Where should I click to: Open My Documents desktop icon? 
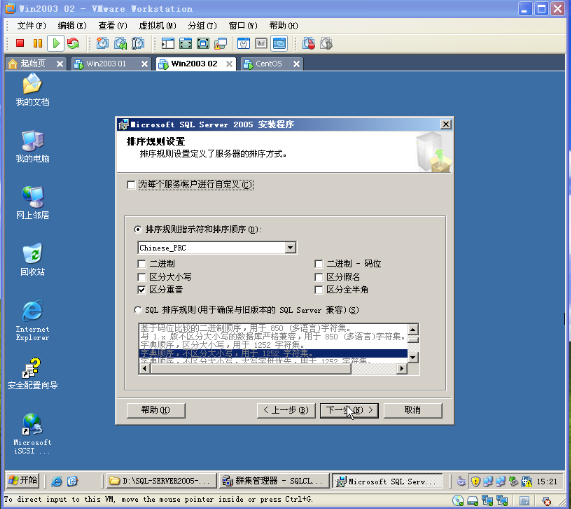(32, 89)
